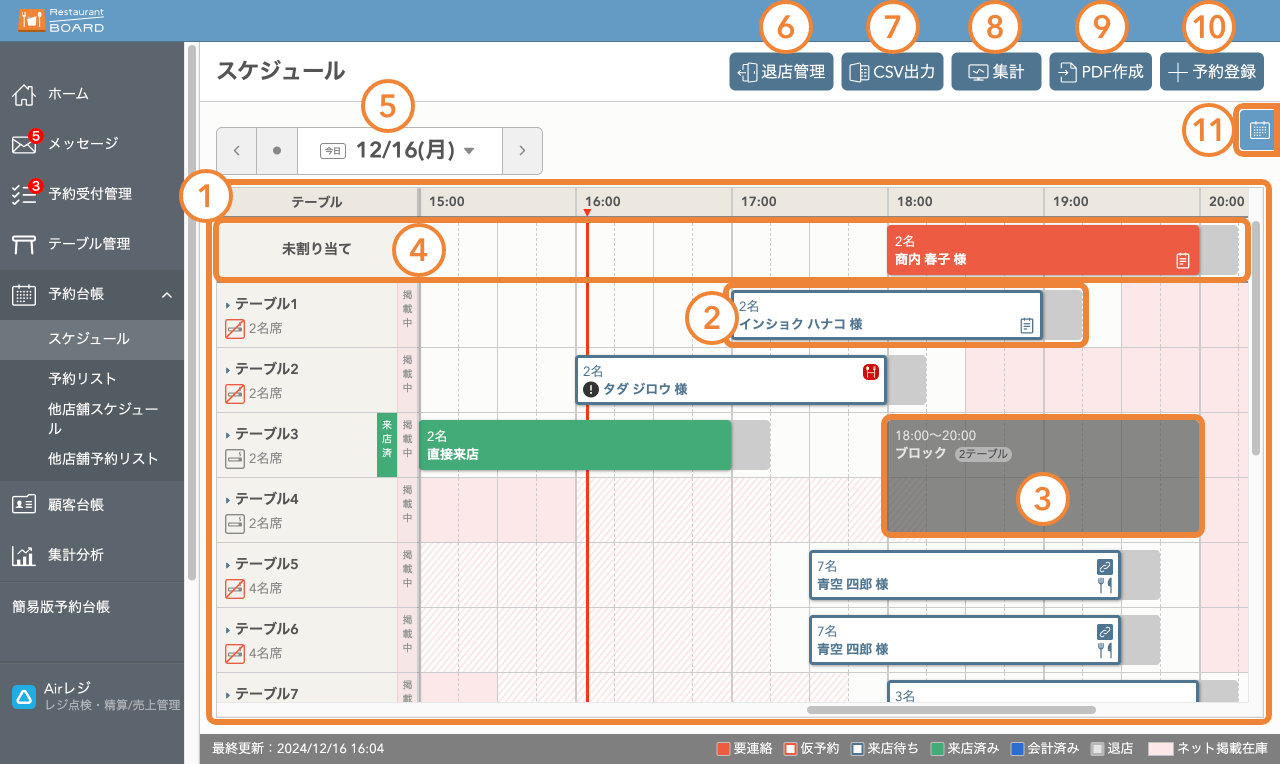
Task: Select 他店舗スケジュール submenu item
Action: click(102, 419)
